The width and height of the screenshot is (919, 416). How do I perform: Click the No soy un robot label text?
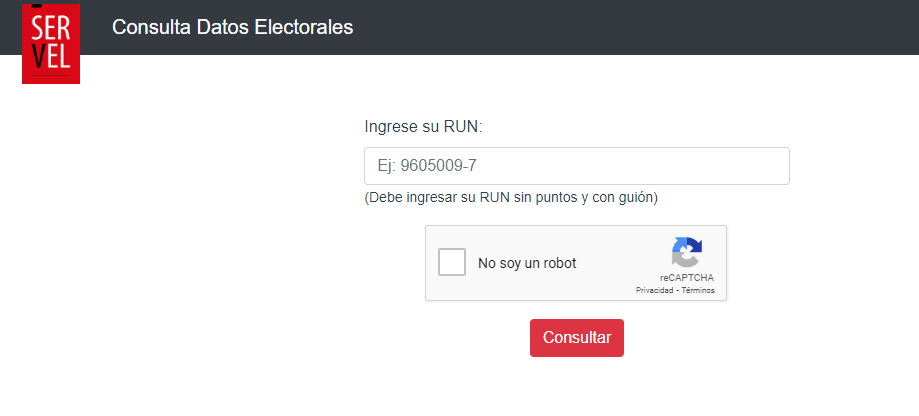pyautogui.click(x=527, y=263)
